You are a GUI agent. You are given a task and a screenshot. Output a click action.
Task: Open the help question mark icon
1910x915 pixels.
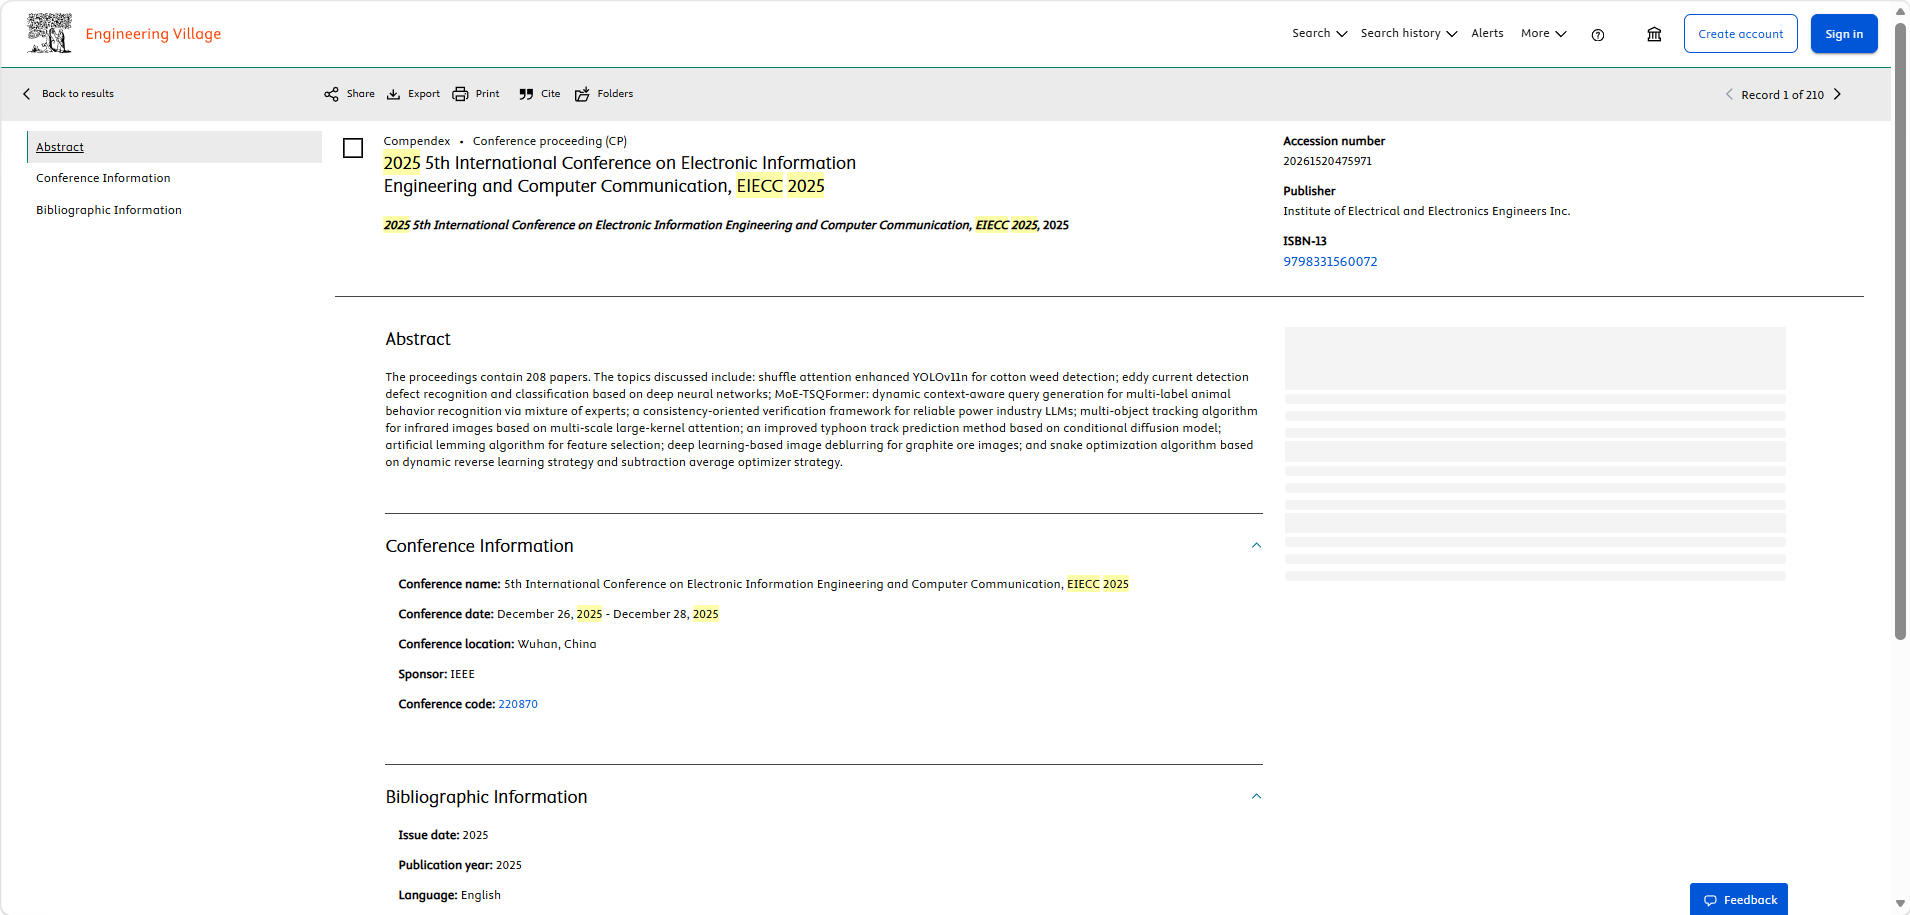[x=1598, y=35]
